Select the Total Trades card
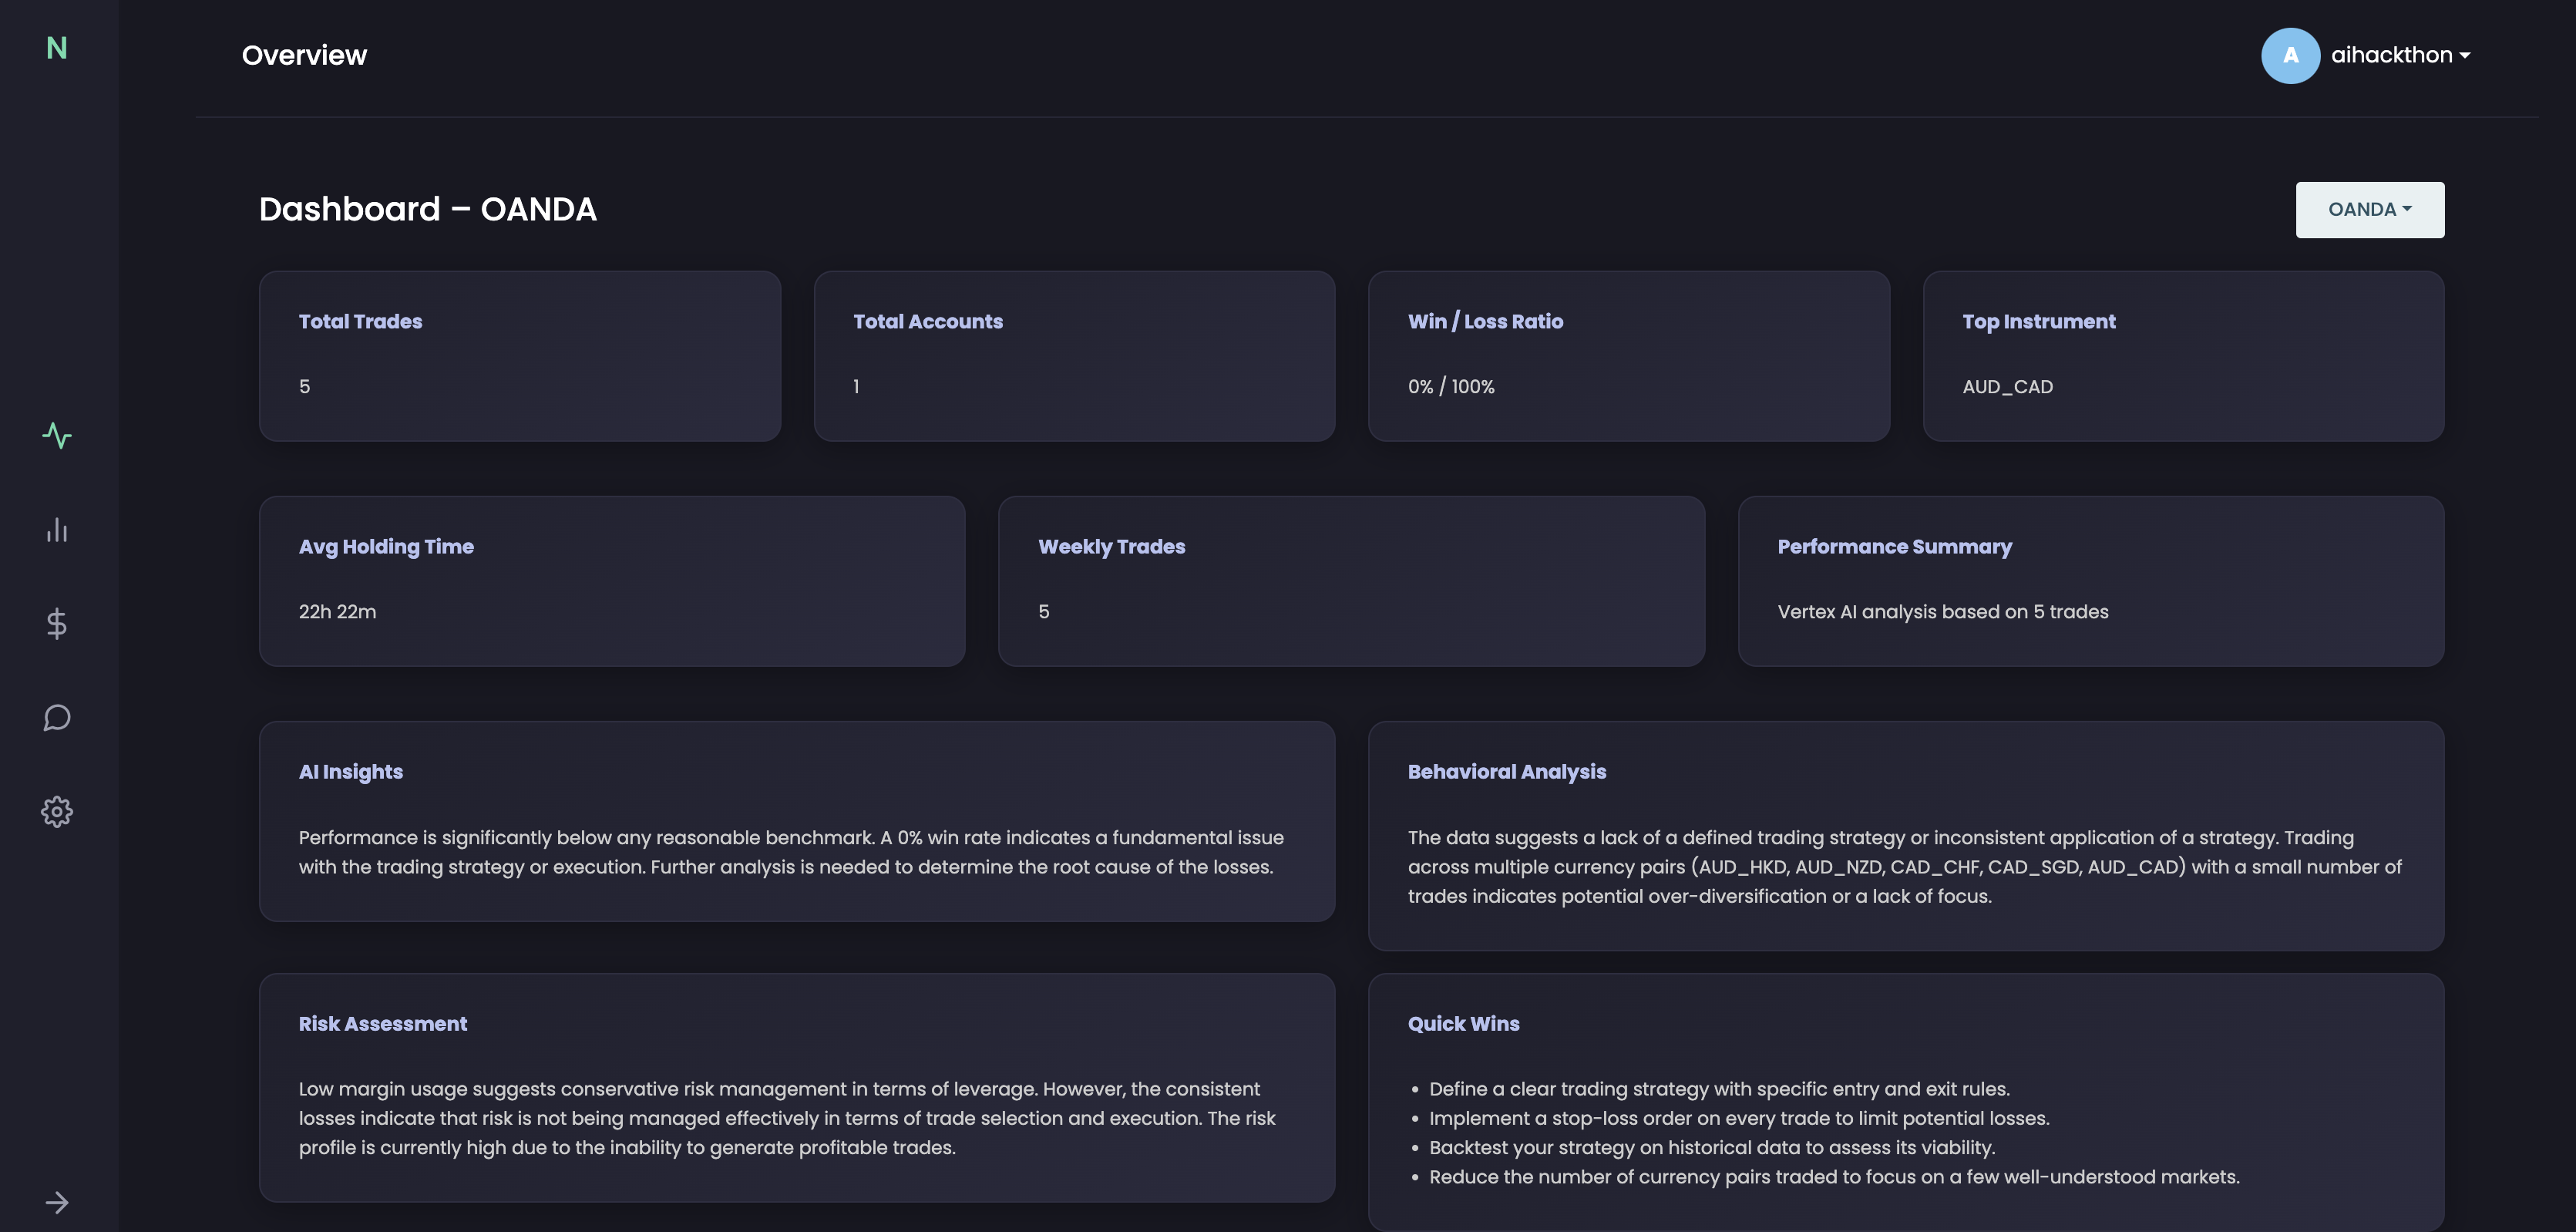The height and width of the screenshot is (1232, 2576). click(519, 356)
